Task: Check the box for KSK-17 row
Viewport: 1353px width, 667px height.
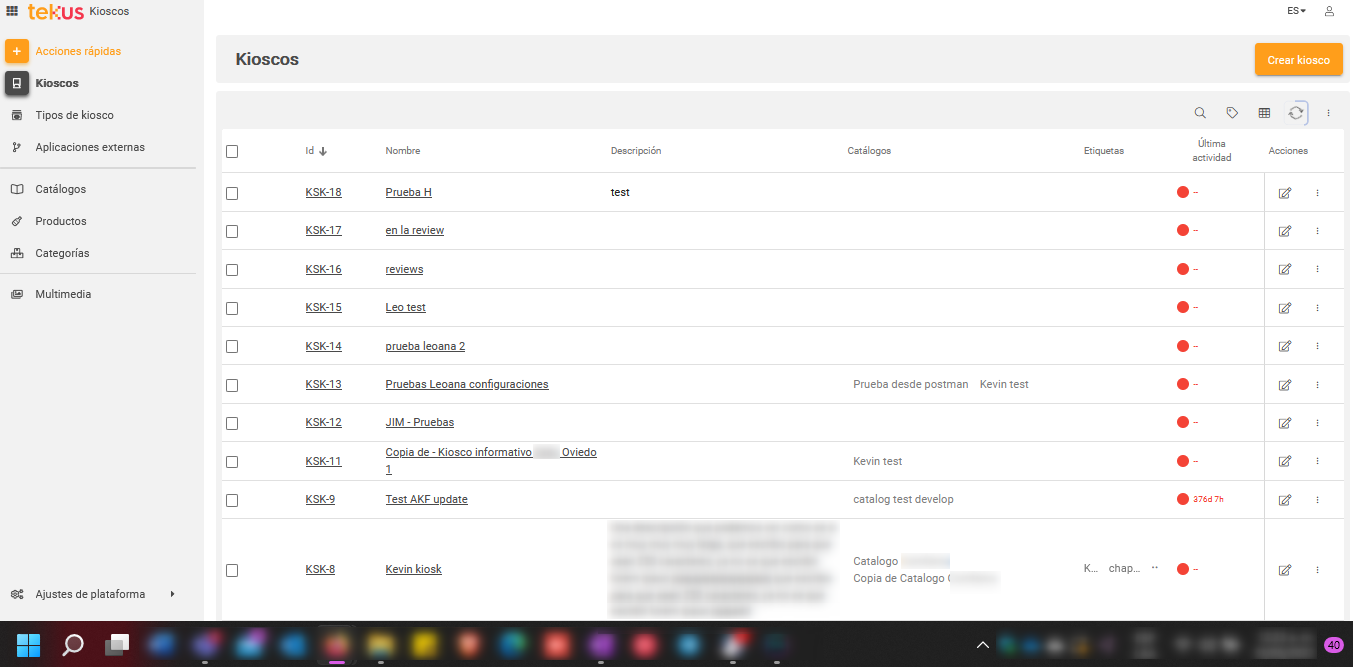Action: coord(232,231)
